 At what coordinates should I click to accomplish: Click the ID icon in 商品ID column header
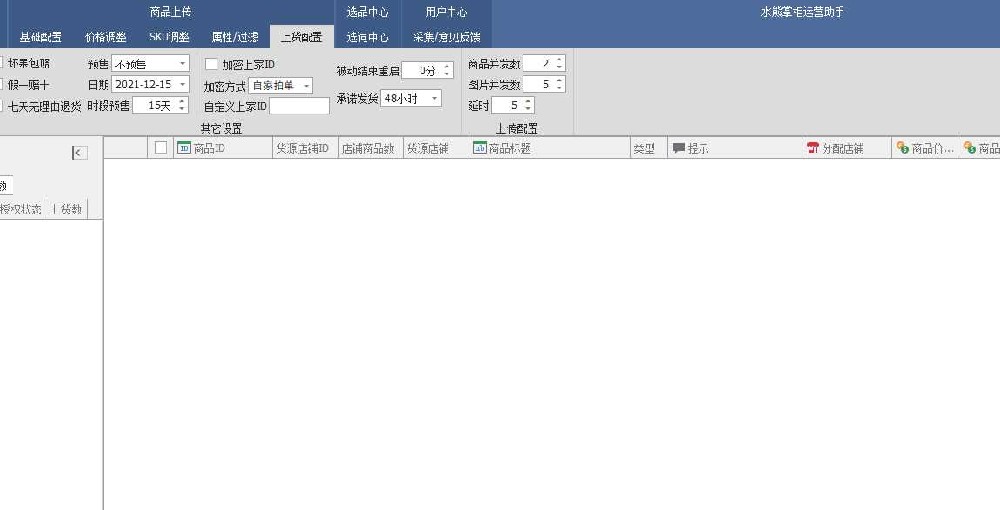(x=184, y=148)
